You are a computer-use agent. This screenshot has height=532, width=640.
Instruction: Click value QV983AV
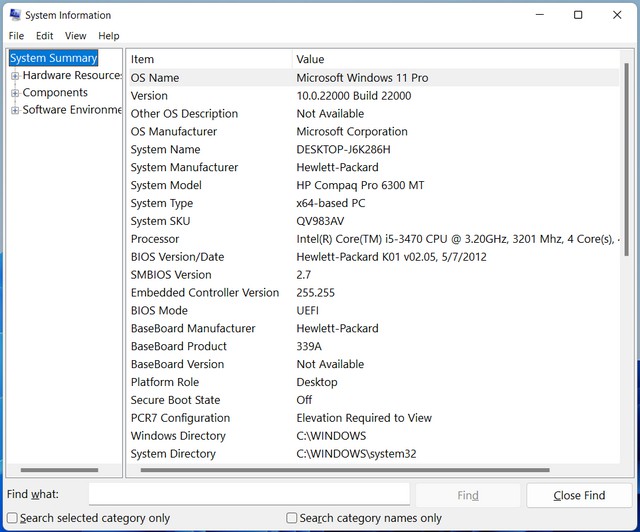pos(320,221)
